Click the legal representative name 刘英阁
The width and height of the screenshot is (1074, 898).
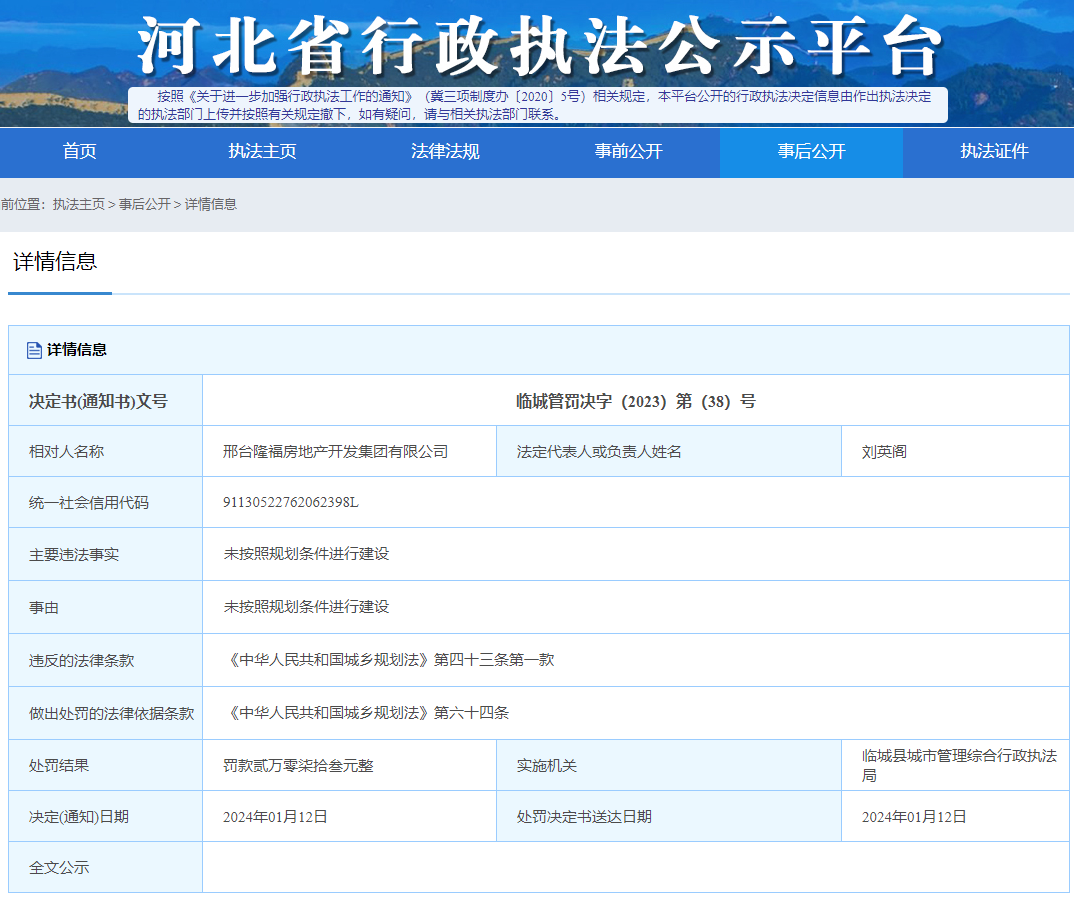pyautogui.click(x=884, y=452)
